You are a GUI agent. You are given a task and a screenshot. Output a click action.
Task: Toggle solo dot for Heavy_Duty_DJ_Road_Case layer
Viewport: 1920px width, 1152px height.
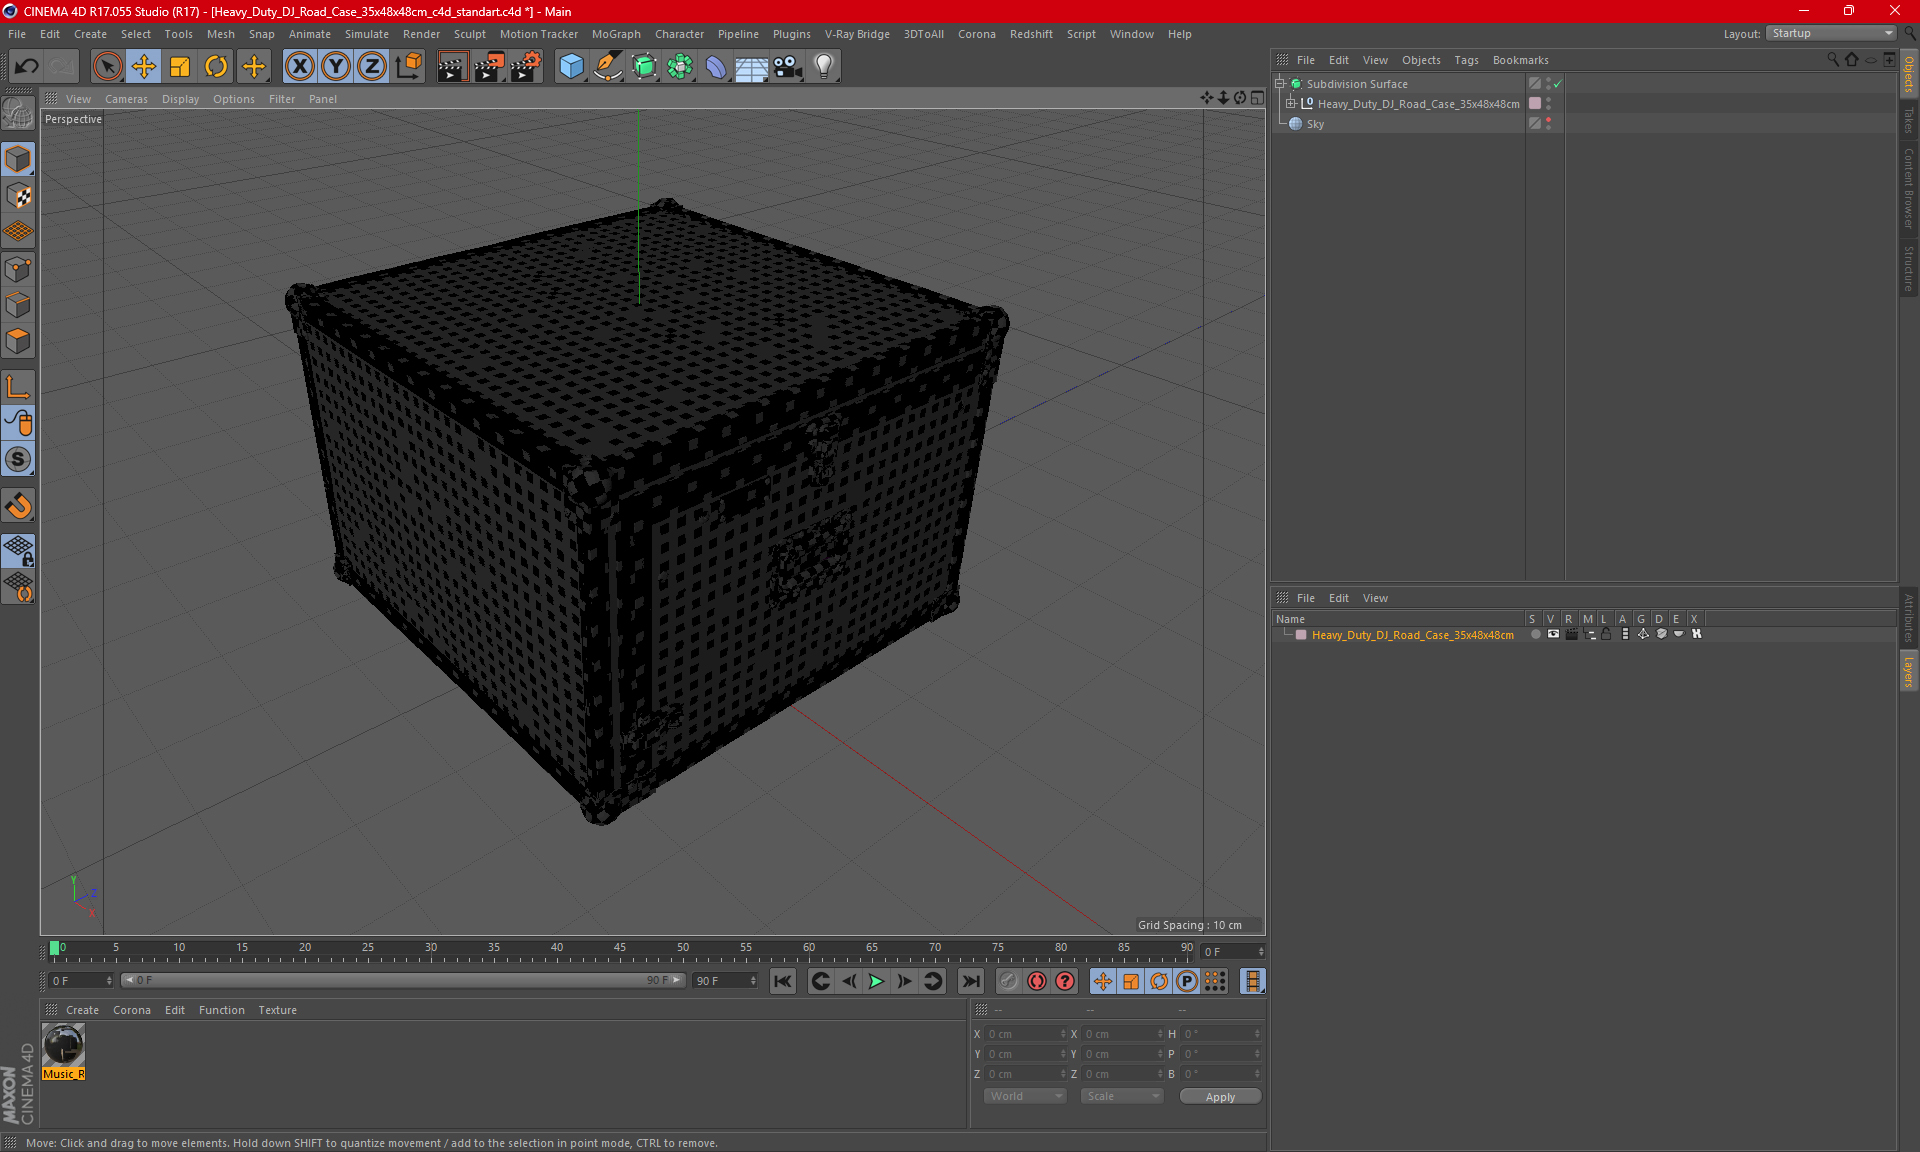tap(1535, 634)
